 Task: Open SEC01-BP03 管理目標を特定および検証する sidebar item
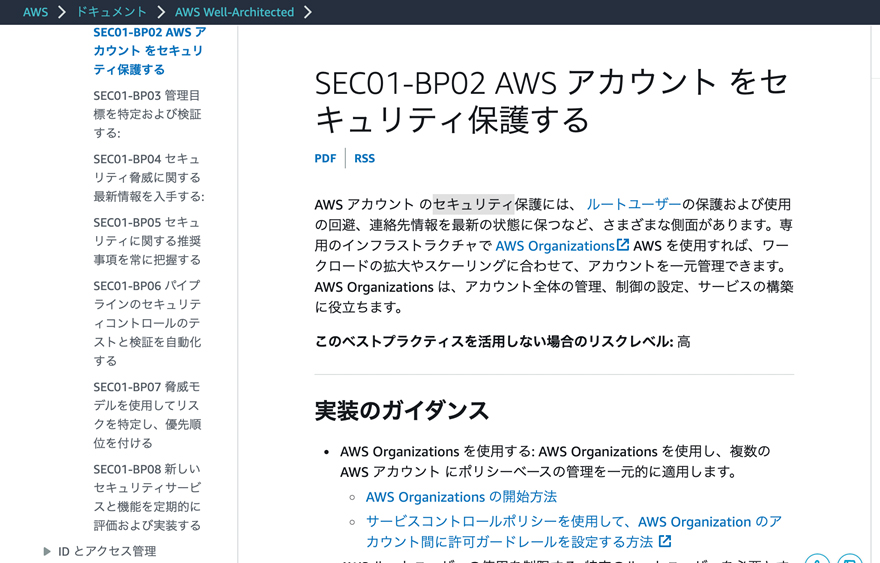[147, 114]
